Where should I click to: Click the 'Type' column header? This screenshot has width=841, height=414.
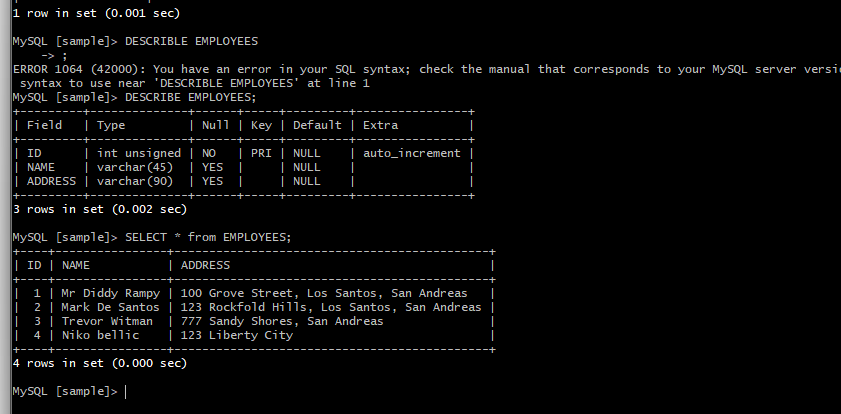point(111,125)
